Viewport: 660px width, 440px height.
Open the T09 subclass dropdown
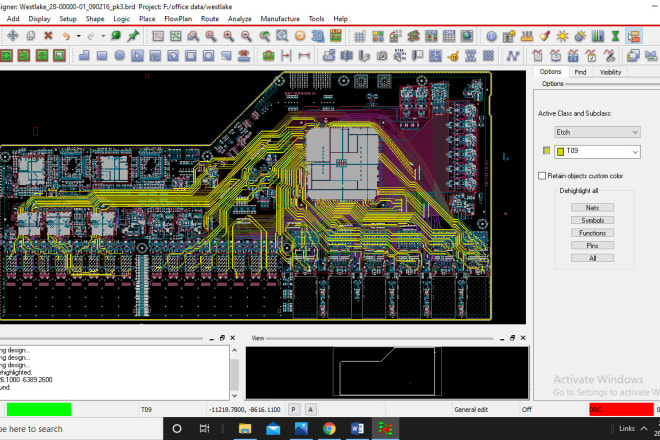pos(597,152)
